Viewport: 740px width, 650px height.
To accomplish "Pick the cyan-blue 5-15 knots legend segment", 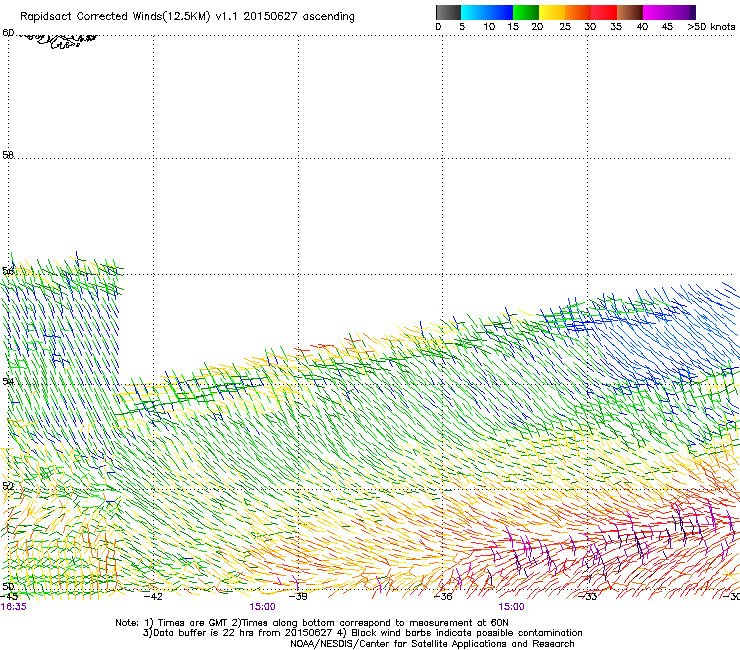I will [487, 12].
